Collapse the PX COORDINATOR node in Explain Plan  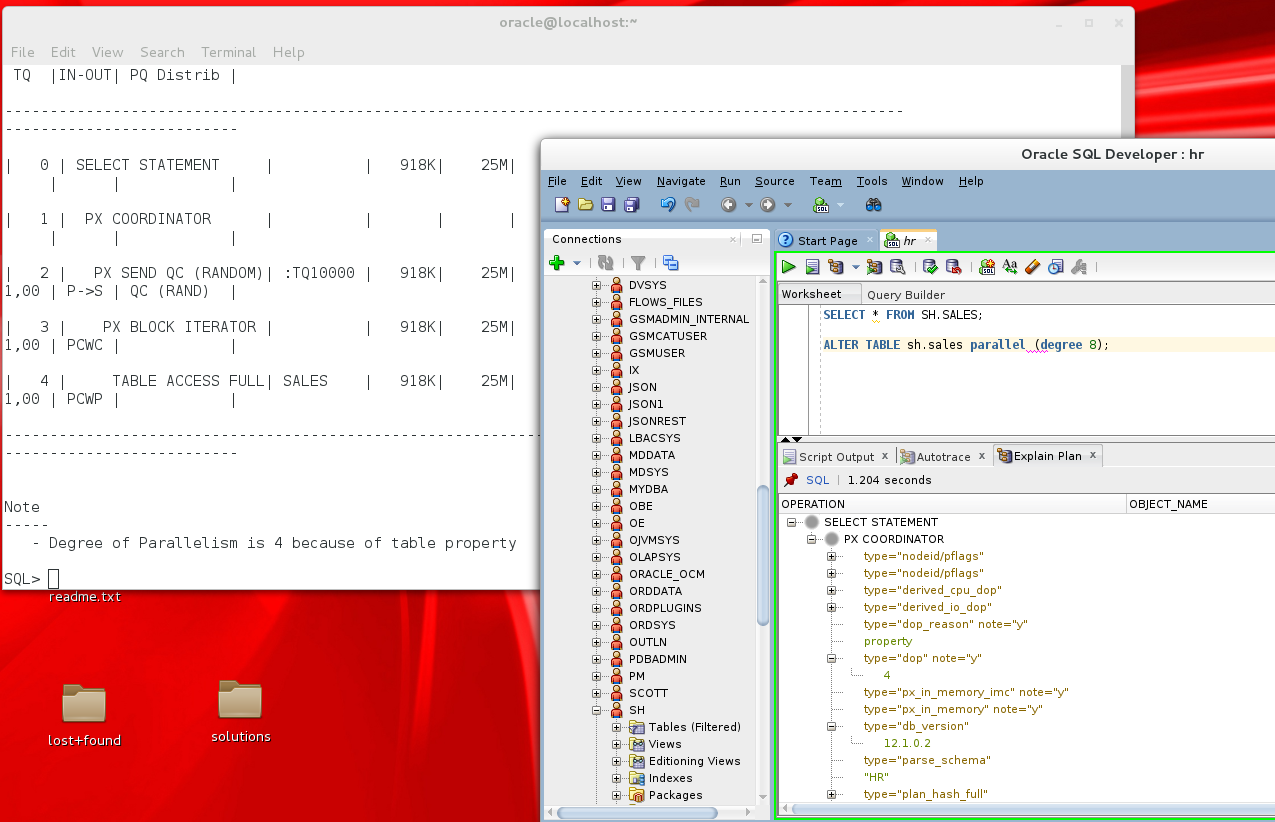pos(812,539)
